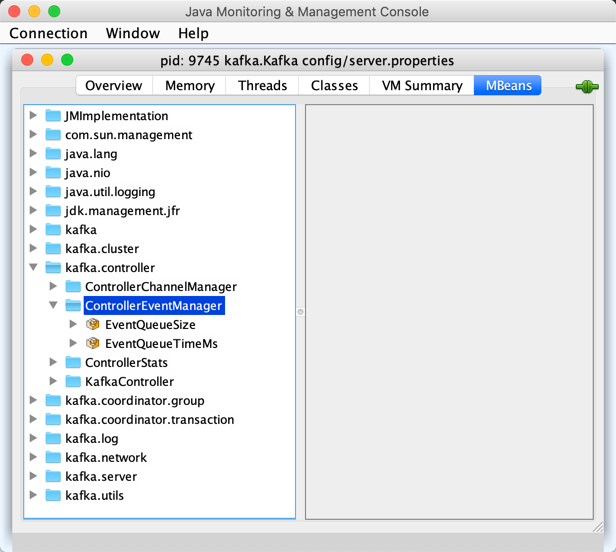616x552 pixels.
Task: Click the JMImplementation folder icon
Action: (53, 116)
